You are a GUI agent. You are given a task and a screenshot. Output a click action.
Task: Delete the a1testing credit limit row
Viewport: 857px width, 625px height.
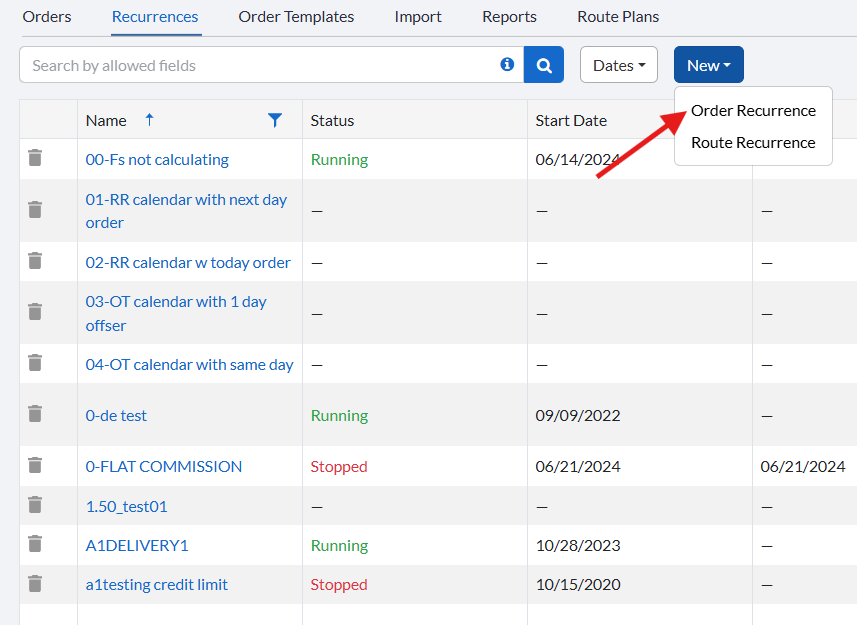click(x=35, y=583)
